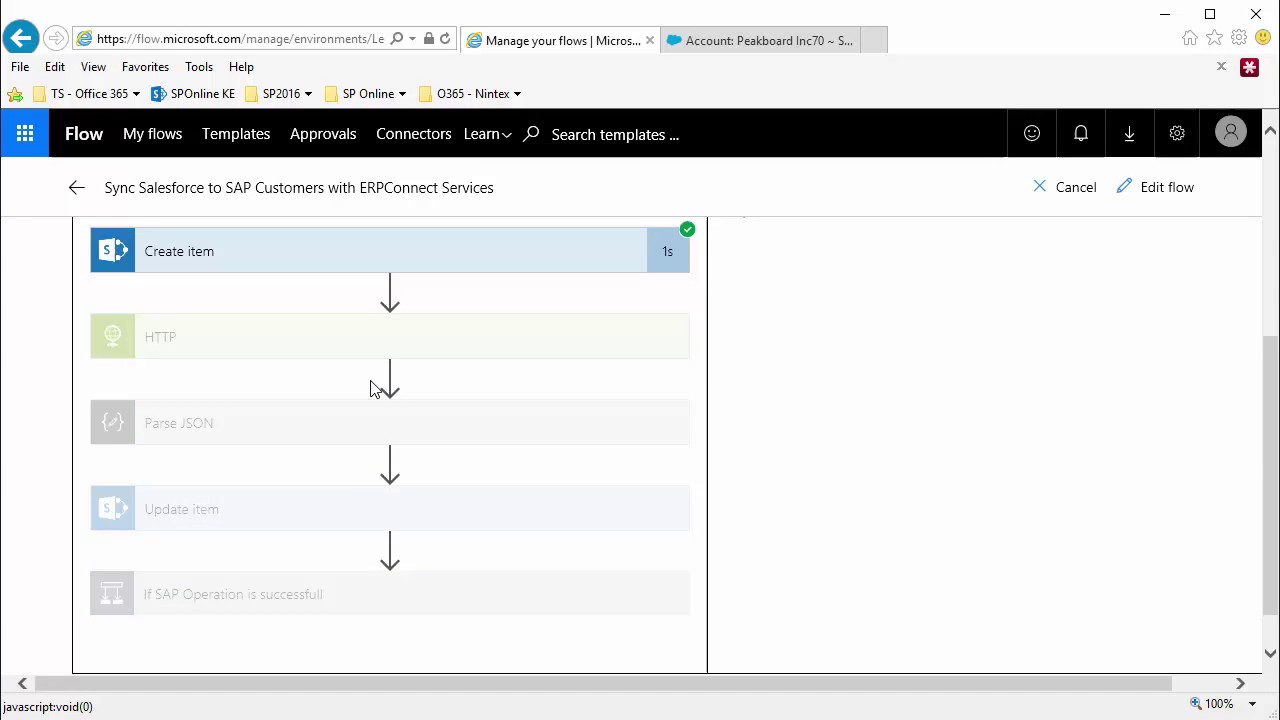Viewport: 1280px width, 720px height.
Task: Expand the Update item step
Action: point(390,508)
